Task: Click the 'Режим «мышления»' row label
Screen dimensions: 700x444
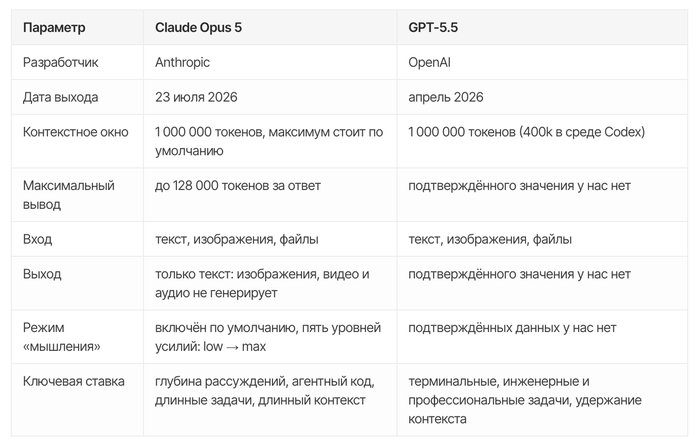Action: [62, 337]
